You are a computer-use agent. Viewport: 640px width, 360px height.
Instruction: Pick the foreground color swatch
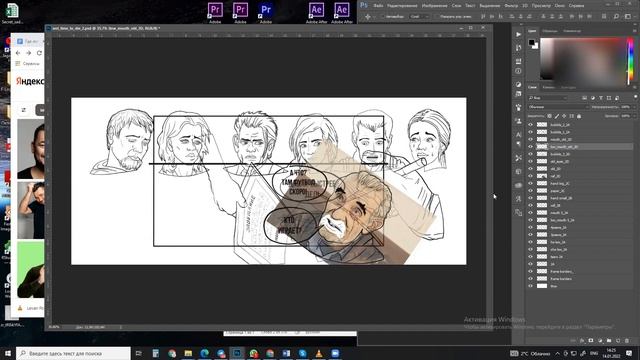point(531,42)
